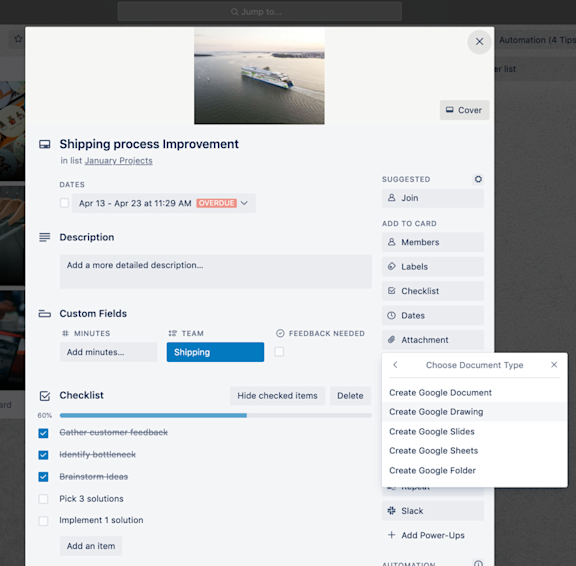Click the checklist 60% progress bar
Screen dimensions: 576x566
(x=216, y=415)
